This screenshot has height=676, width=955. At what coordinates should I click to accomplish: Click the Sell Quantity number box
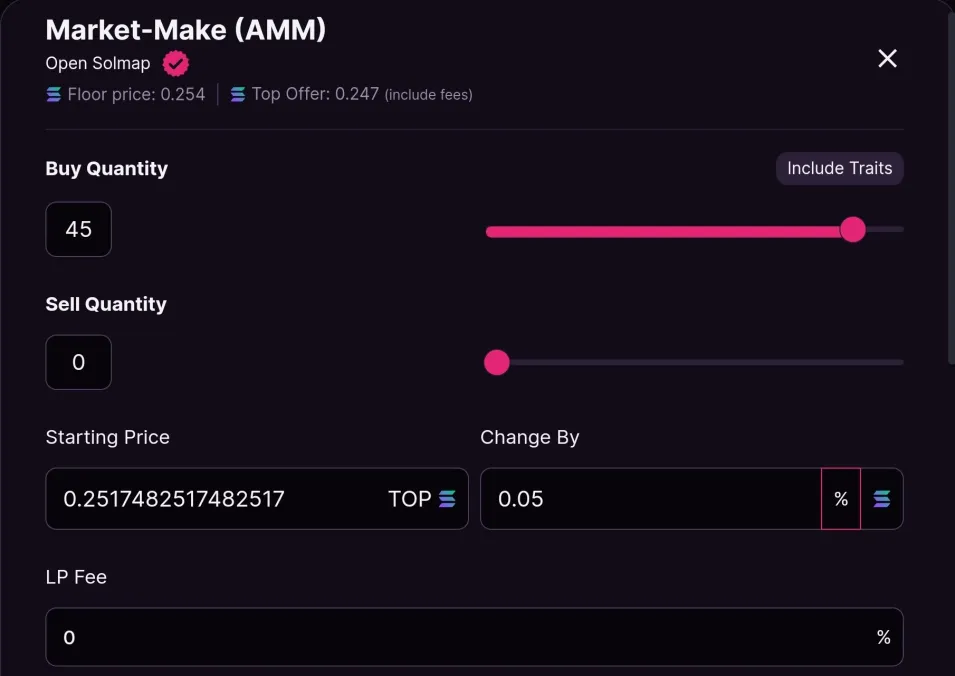point(78,362)
